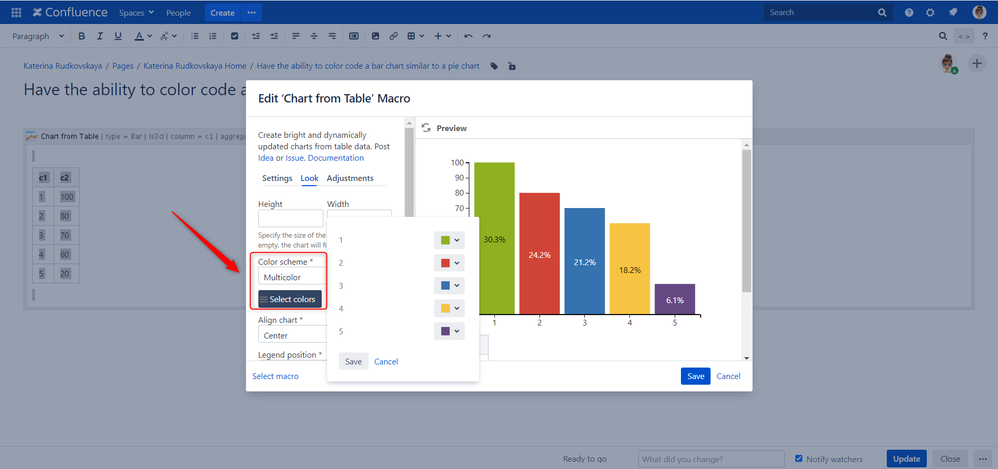Switch to the Settings tab
This screenshot has height=469, width=998.
tap(277, 178)
